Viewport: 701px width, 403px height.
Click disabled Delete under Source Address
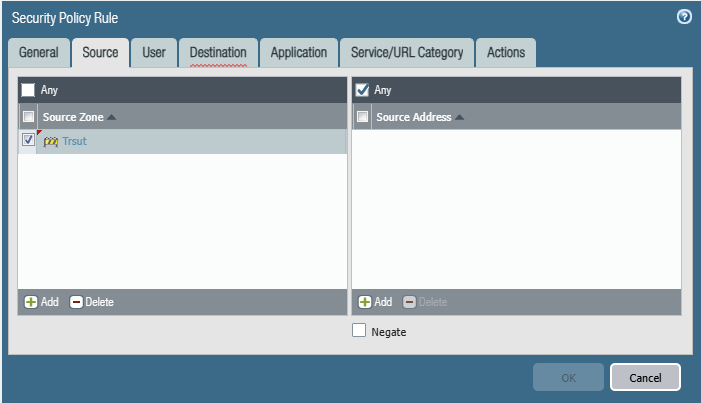click(425, 302)
